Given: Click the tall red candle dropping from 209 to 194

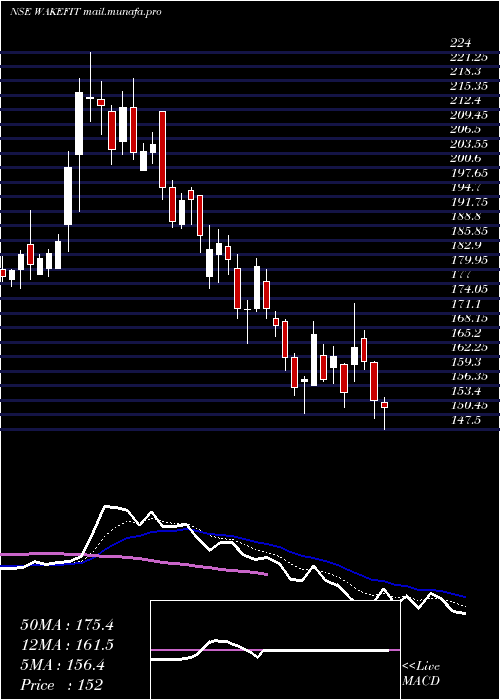Looking at the screenshot, I should click(163, 150).
